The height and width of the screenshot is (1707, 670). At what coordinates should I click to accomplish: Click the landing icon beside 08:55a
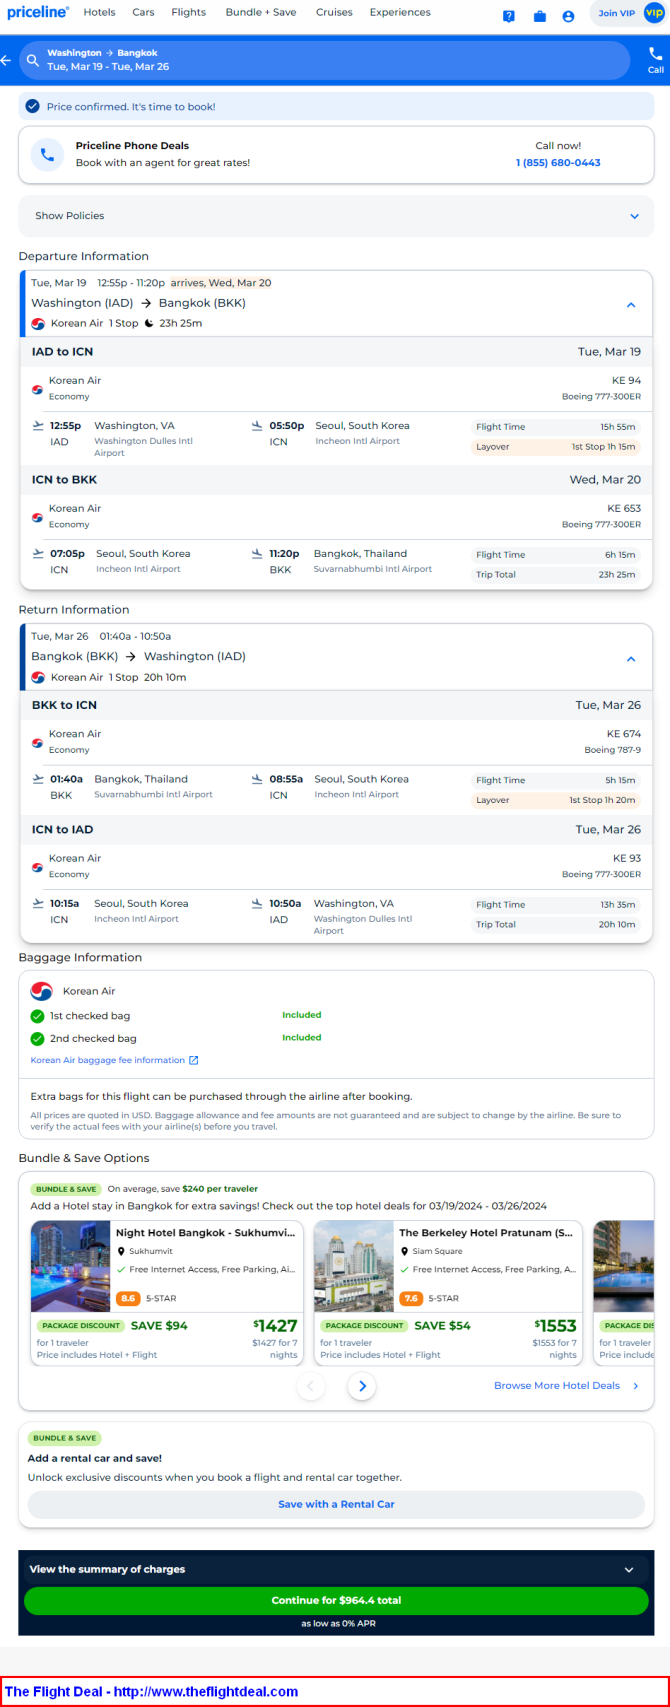pos(257,779)
